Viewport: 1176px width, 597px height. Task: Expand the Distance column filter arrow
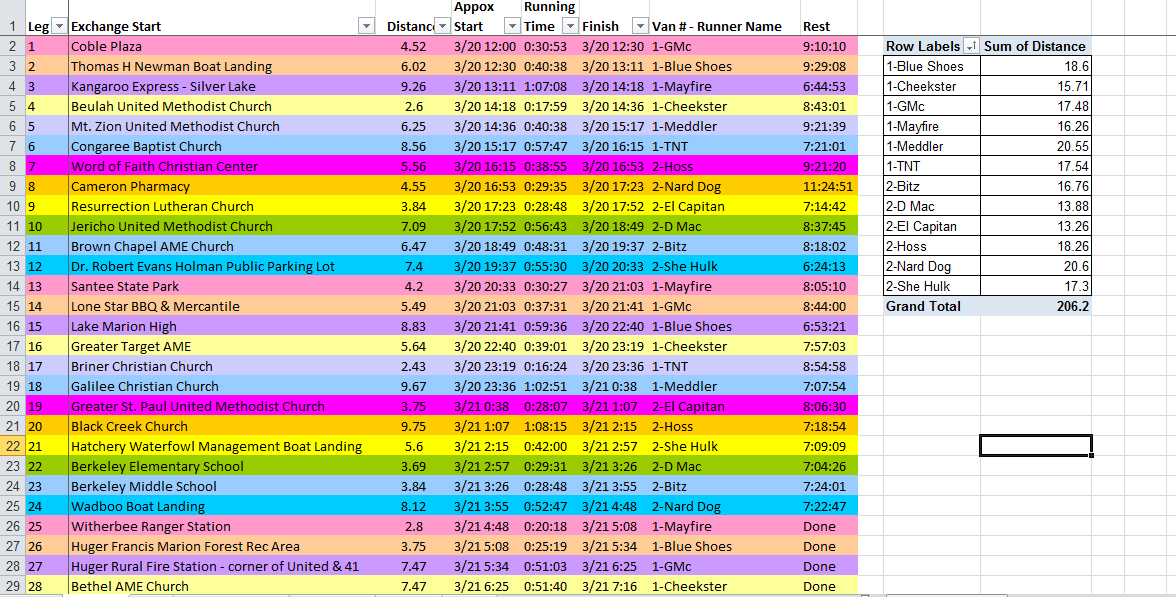tap(441, 26)
